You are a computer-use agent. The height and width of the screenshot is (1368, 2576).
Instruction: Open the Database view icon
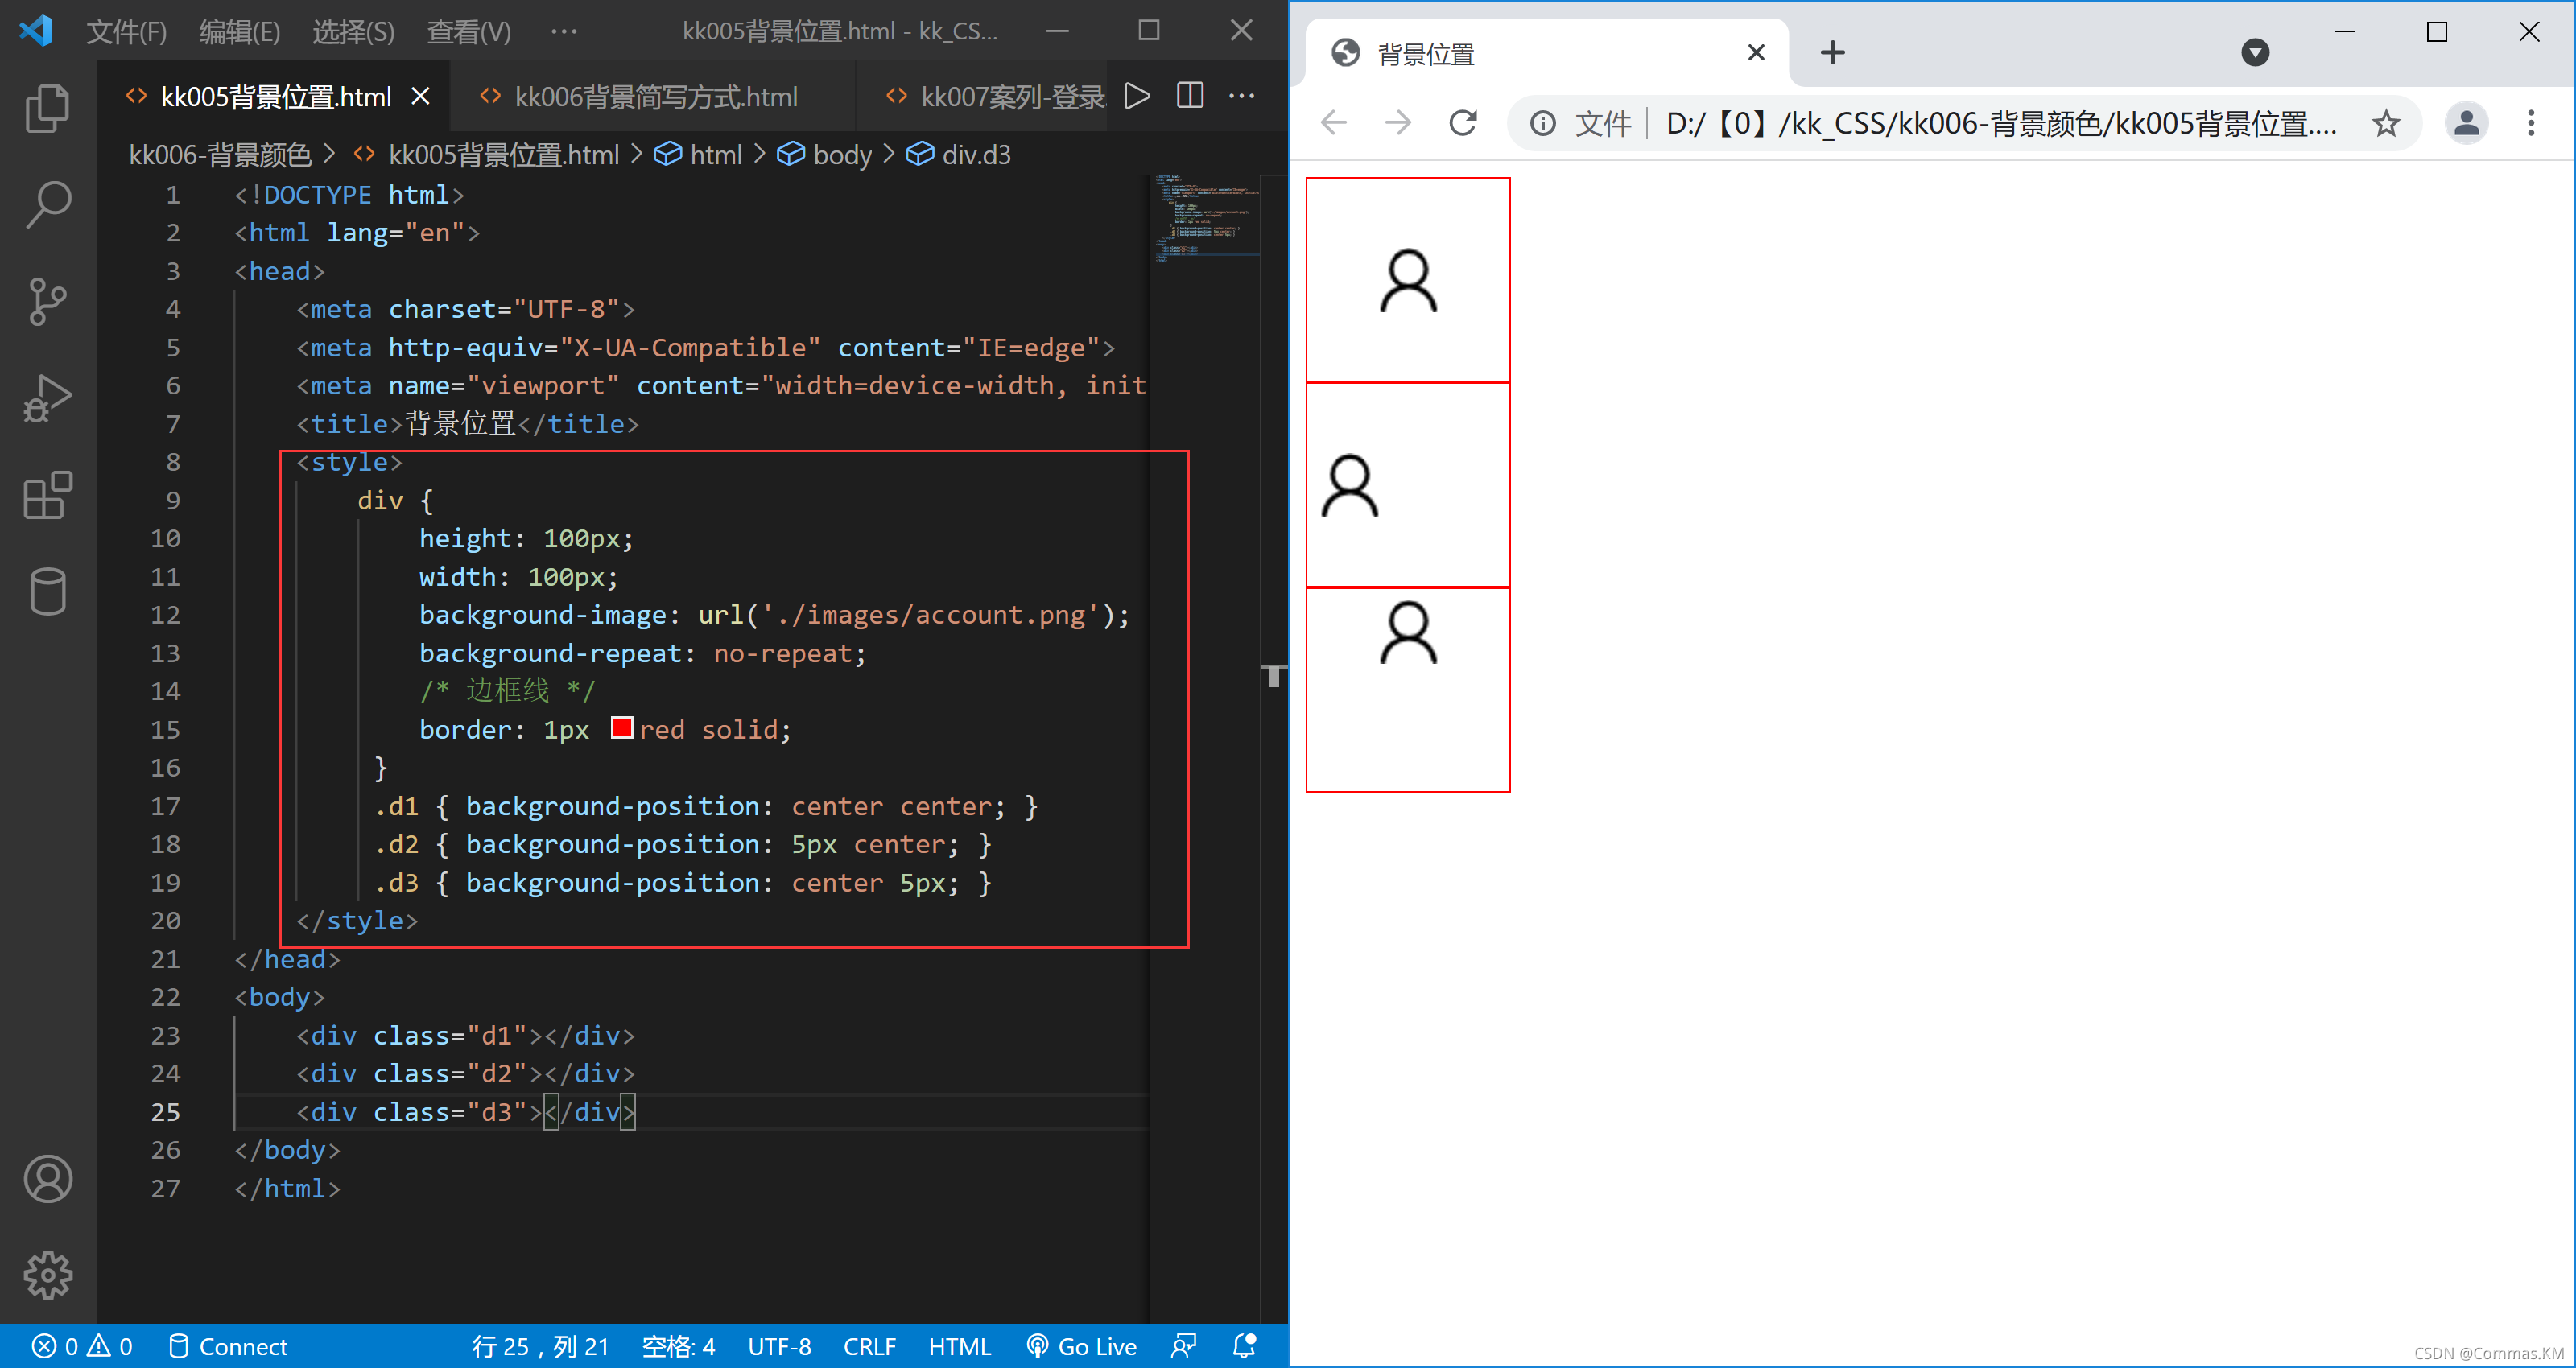pos(47,591)
